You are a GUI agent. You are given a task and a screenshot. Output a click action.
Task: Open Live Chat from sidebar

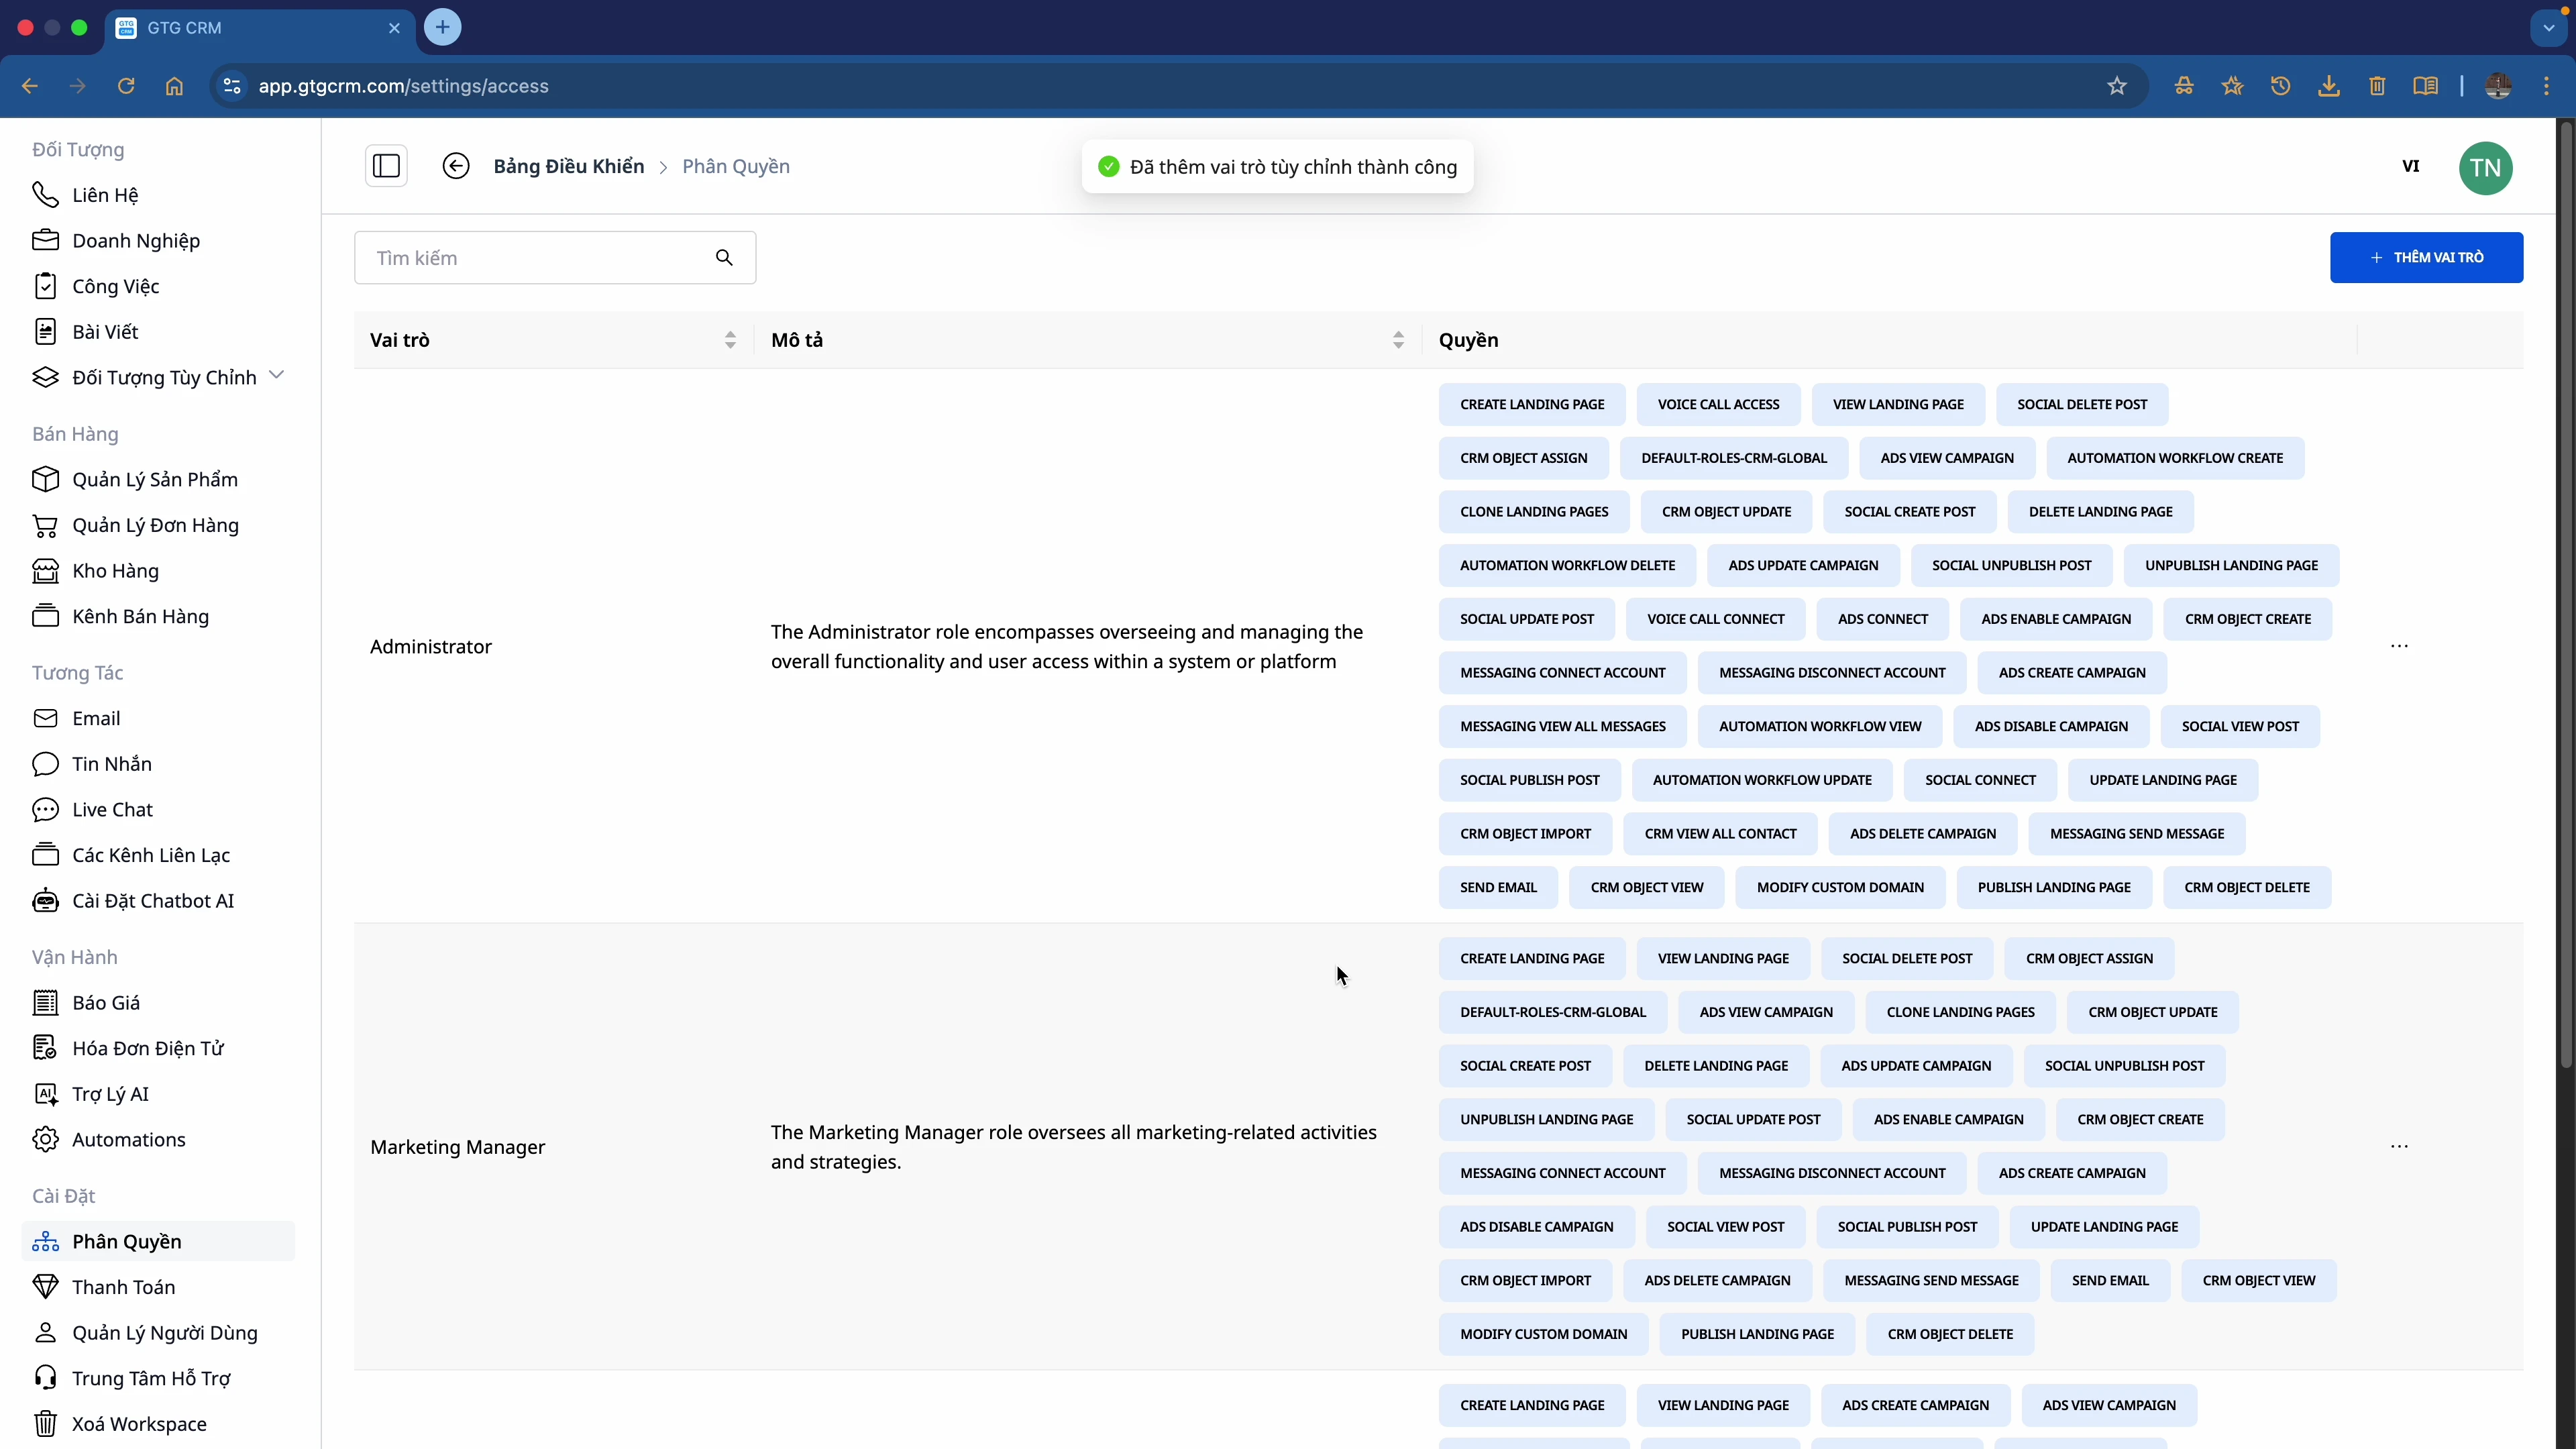(112, 809)
